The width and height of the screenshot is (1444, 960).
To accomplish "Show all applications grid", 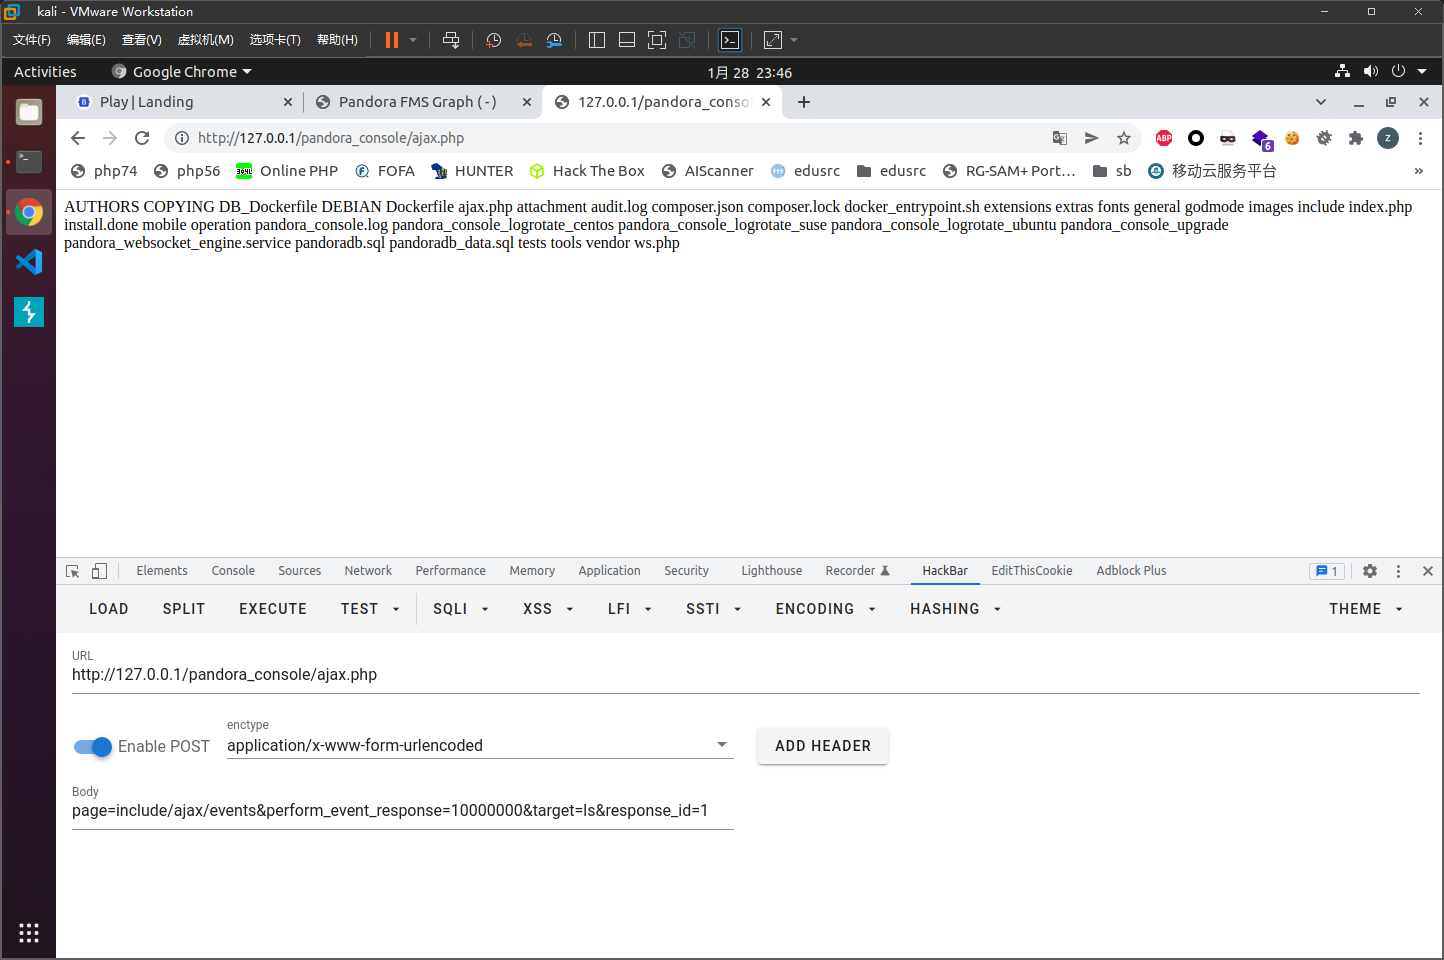I will pos(29,932).
